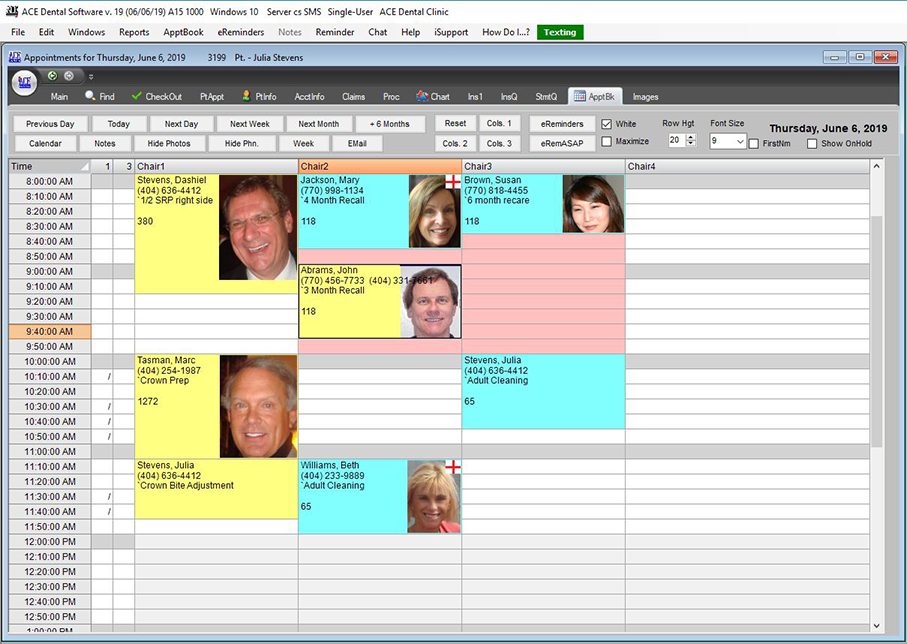Click the gray forward arrow icon

pyautogui.click(x=69, y=76)
